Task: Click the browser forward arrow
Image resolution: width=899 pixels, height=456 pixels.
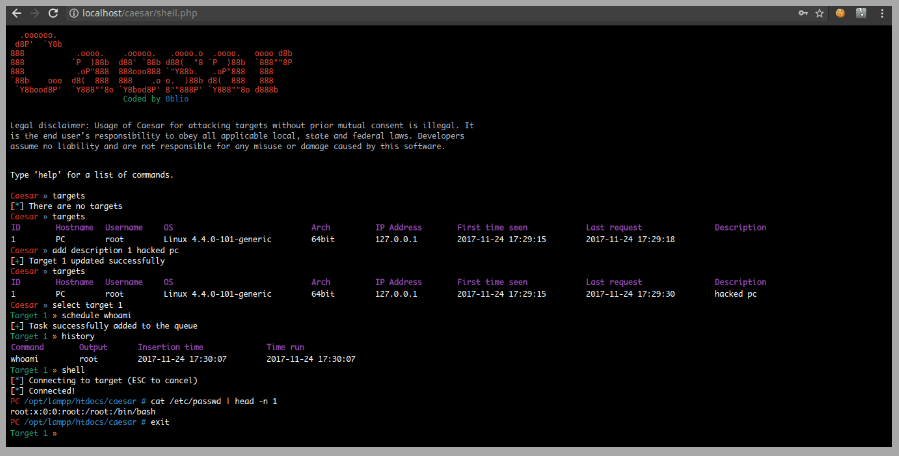Action: [x=36, y=13]
